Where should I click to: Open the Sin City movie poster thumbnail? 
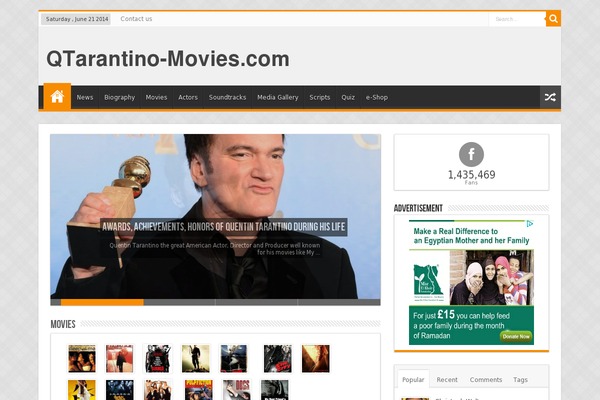(277, 359)
